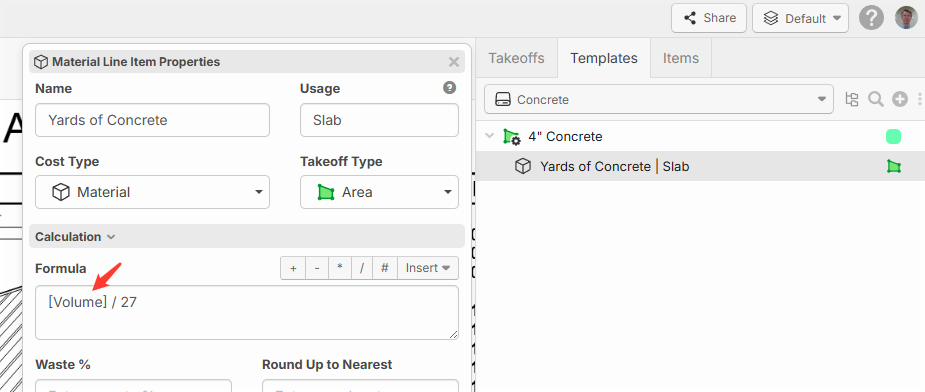Open the help question mark icon

[871, 18]
